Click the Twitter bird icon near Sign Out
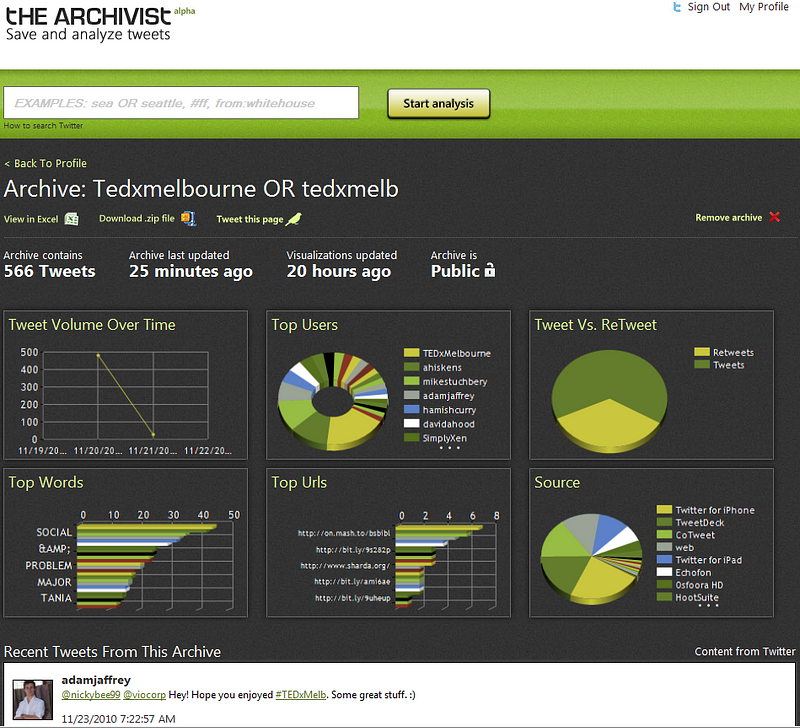This screenshot has width=800, height=728. (x=677, y=7)
